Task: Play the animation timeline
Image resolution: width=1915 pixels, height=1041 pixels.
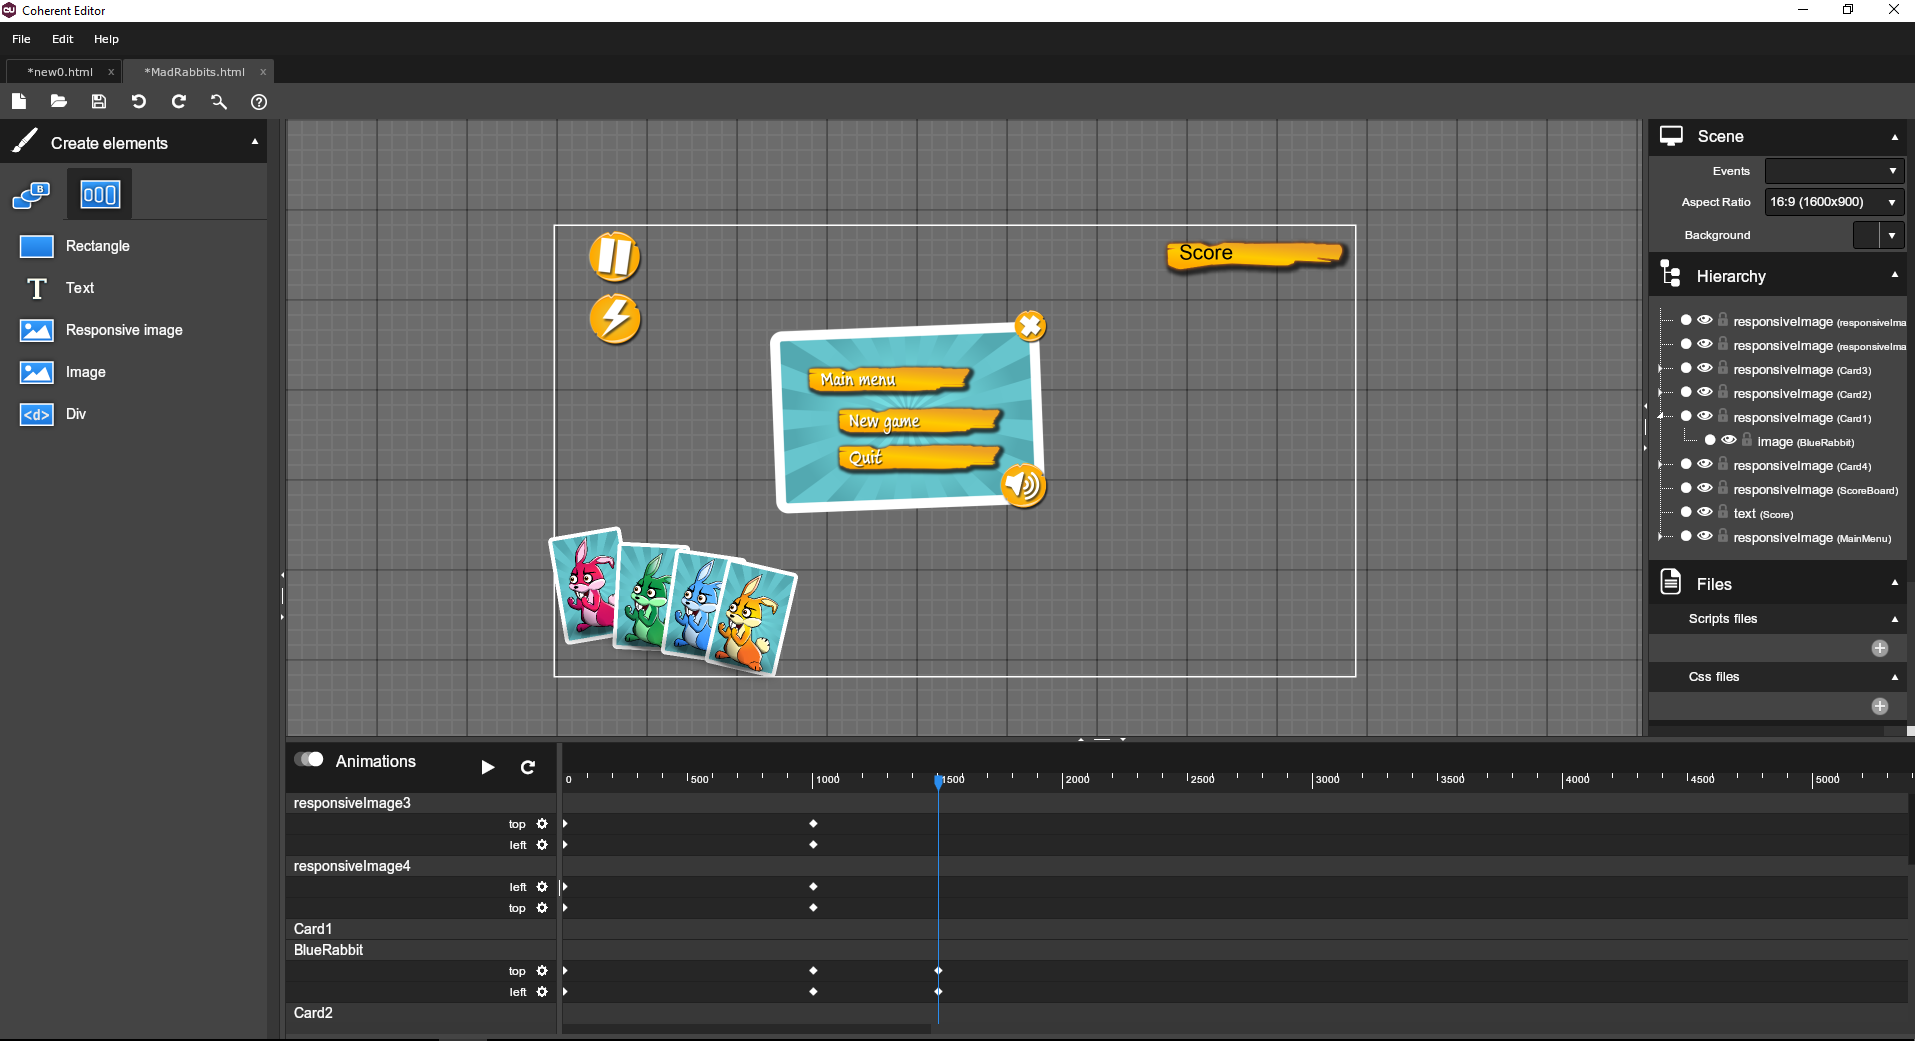Action: click(488, 767)
